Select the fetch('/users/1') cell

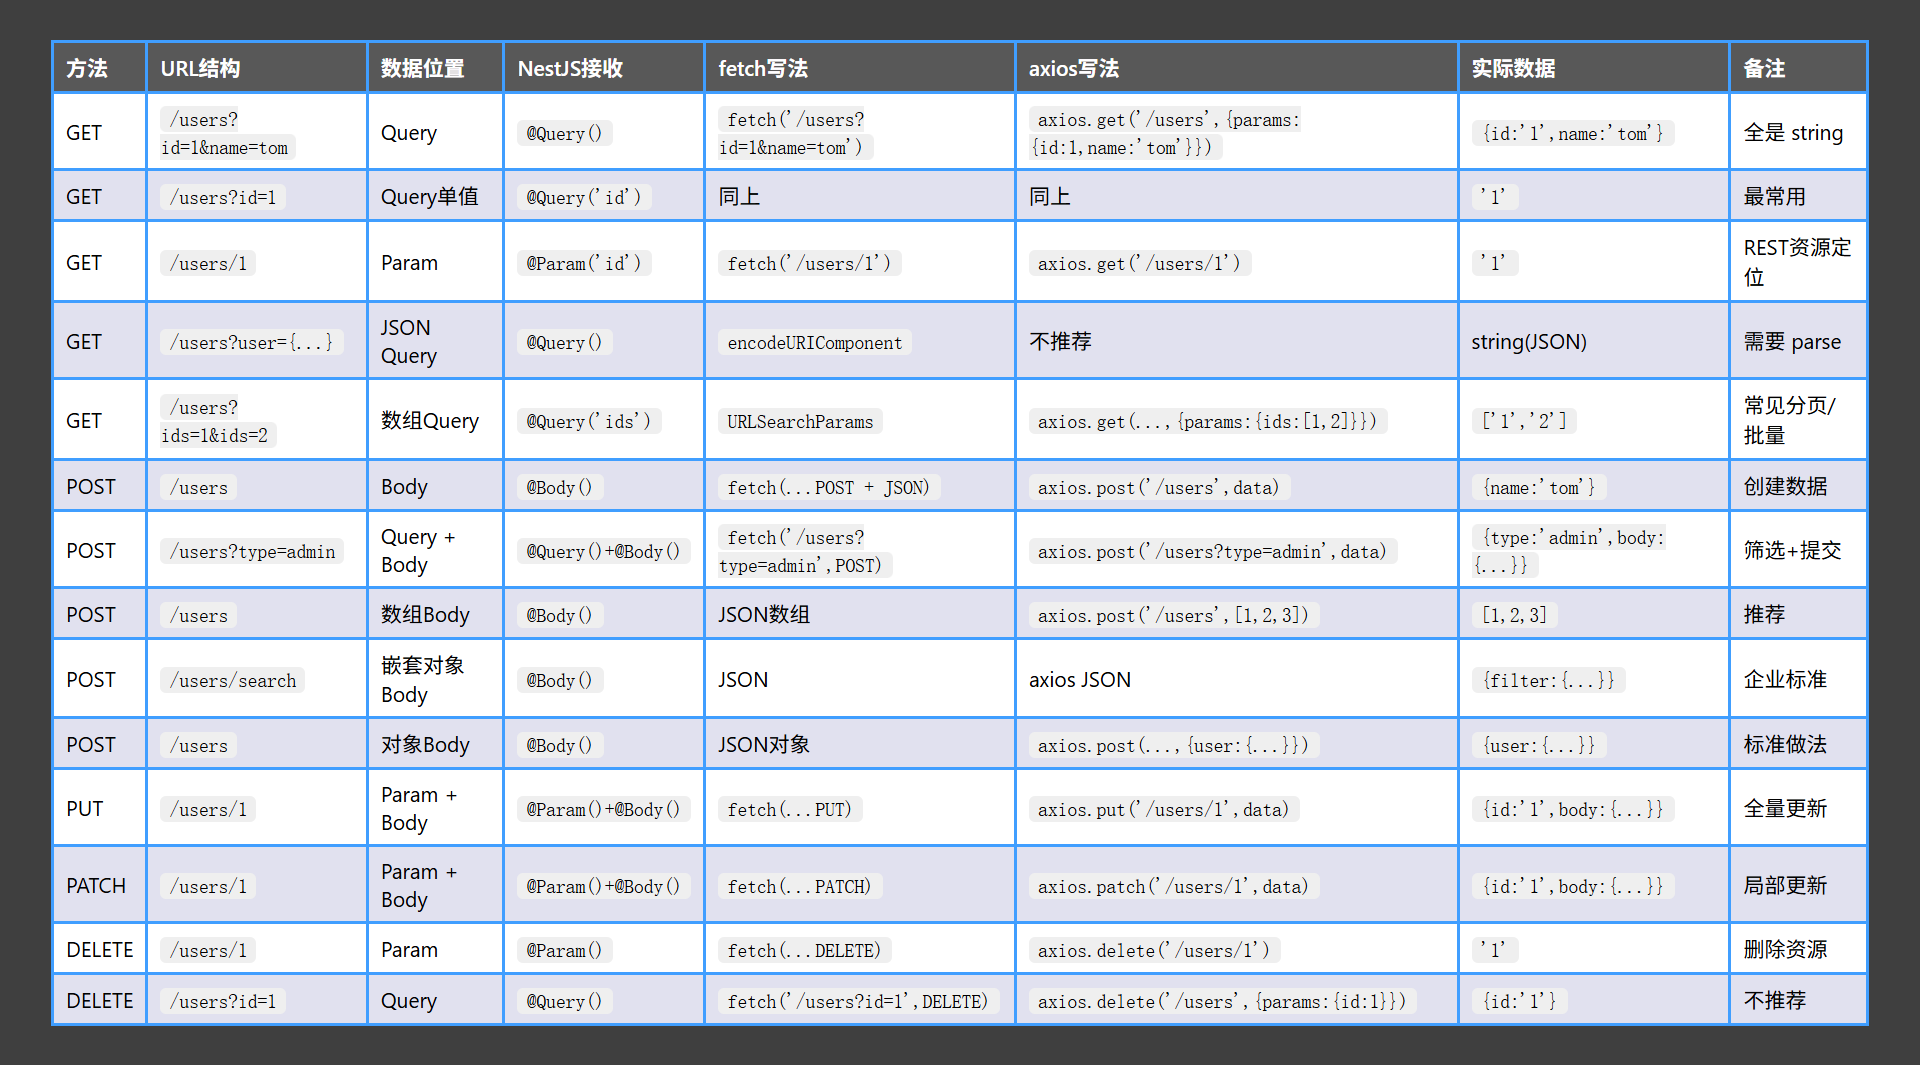point(860,263)
